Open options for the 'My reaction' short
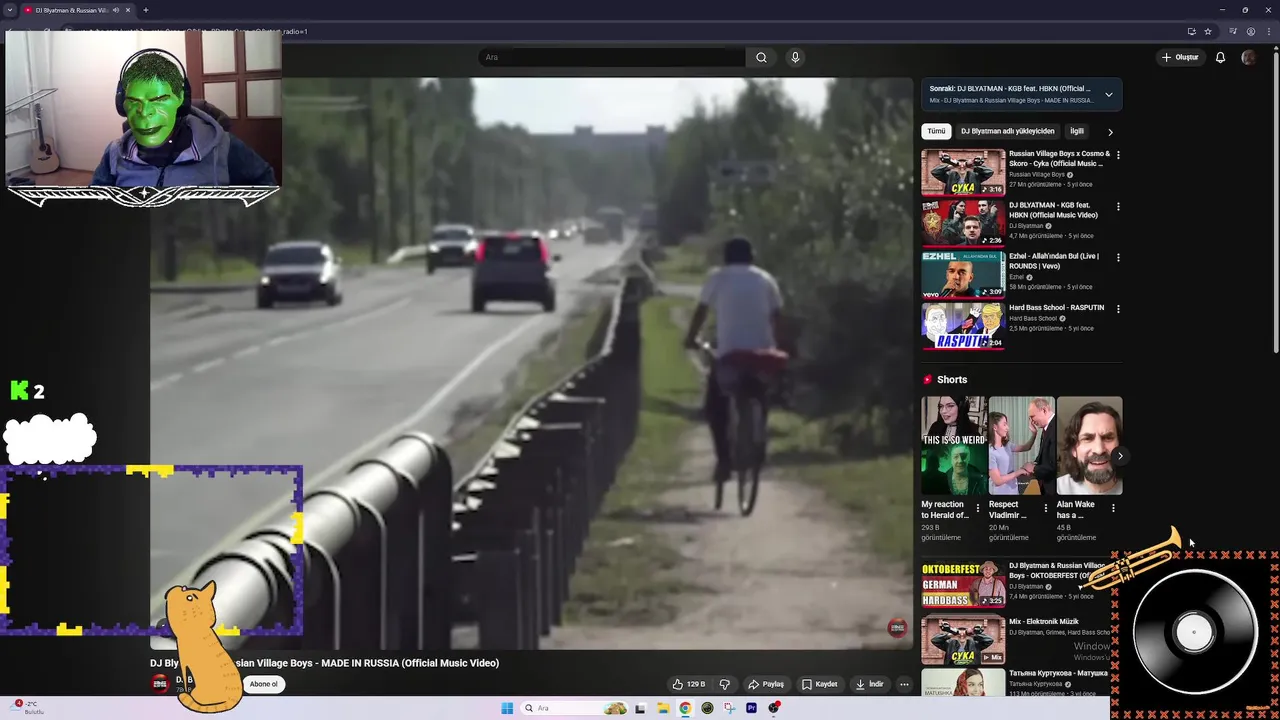This screenshot has width=1280, height=720. click(x=978, y=508)
